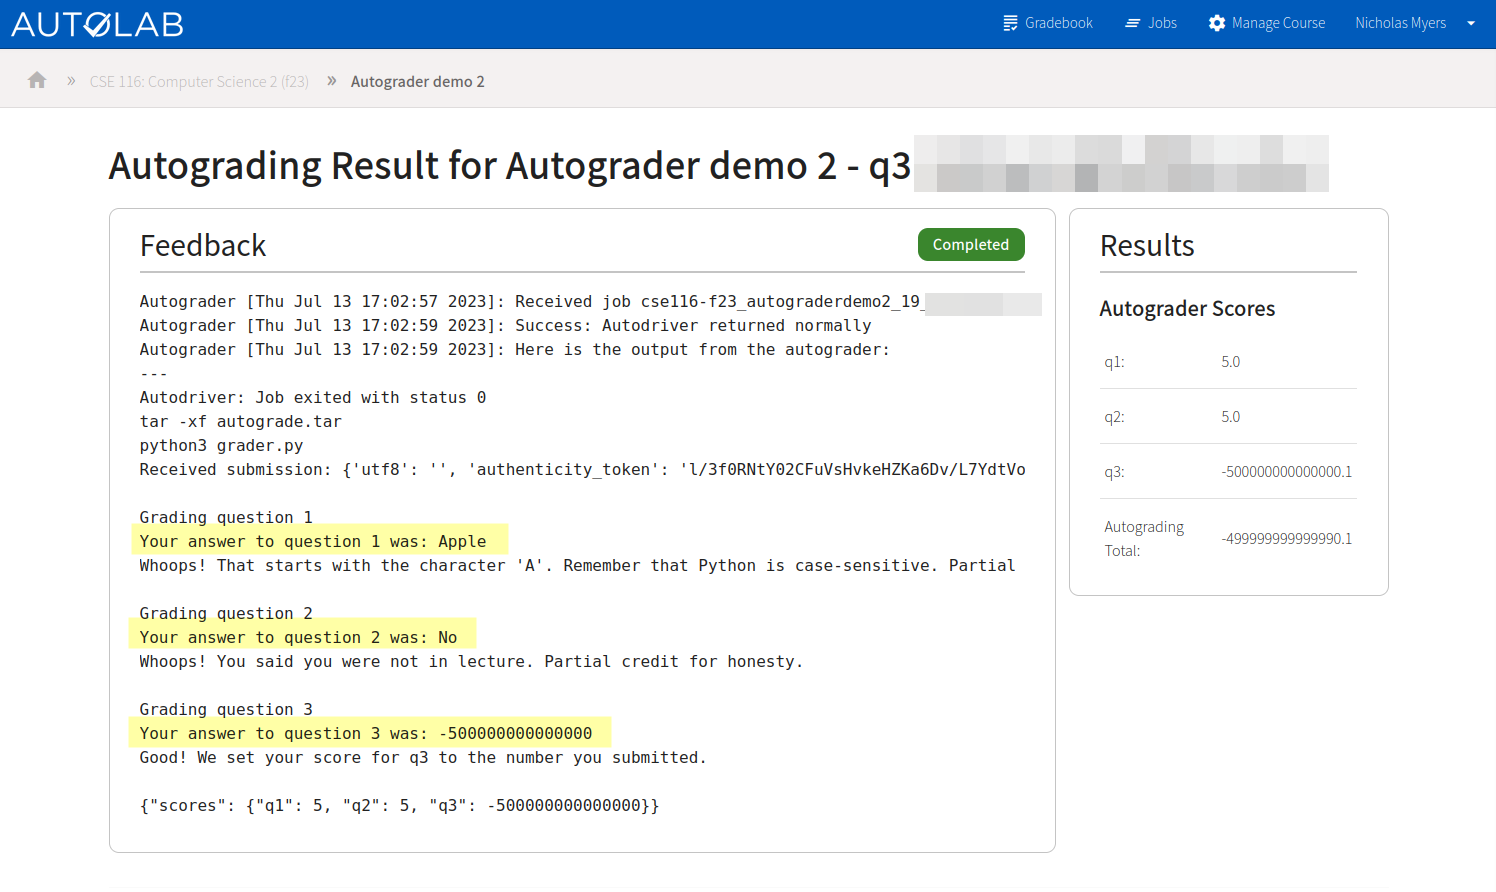Viewport: 1496px width, 892px height.
Task: Click the Results heading
Action: [1147, 246]
